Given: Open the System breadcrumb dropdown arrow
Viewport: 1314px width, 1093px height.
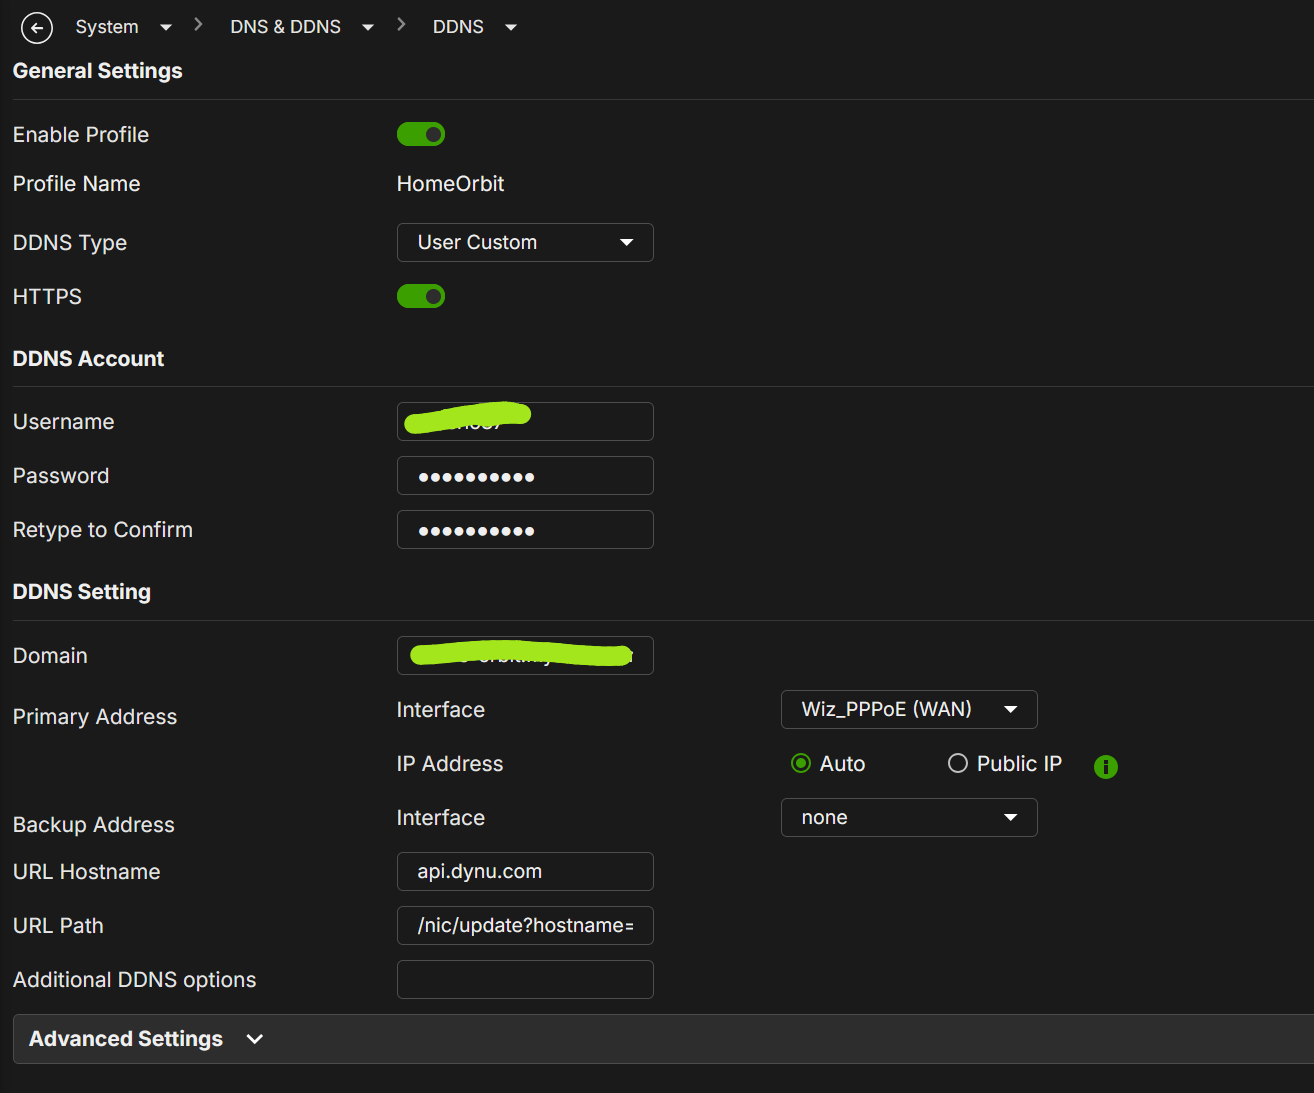Looking at the screenshot, I should (166, 28).
